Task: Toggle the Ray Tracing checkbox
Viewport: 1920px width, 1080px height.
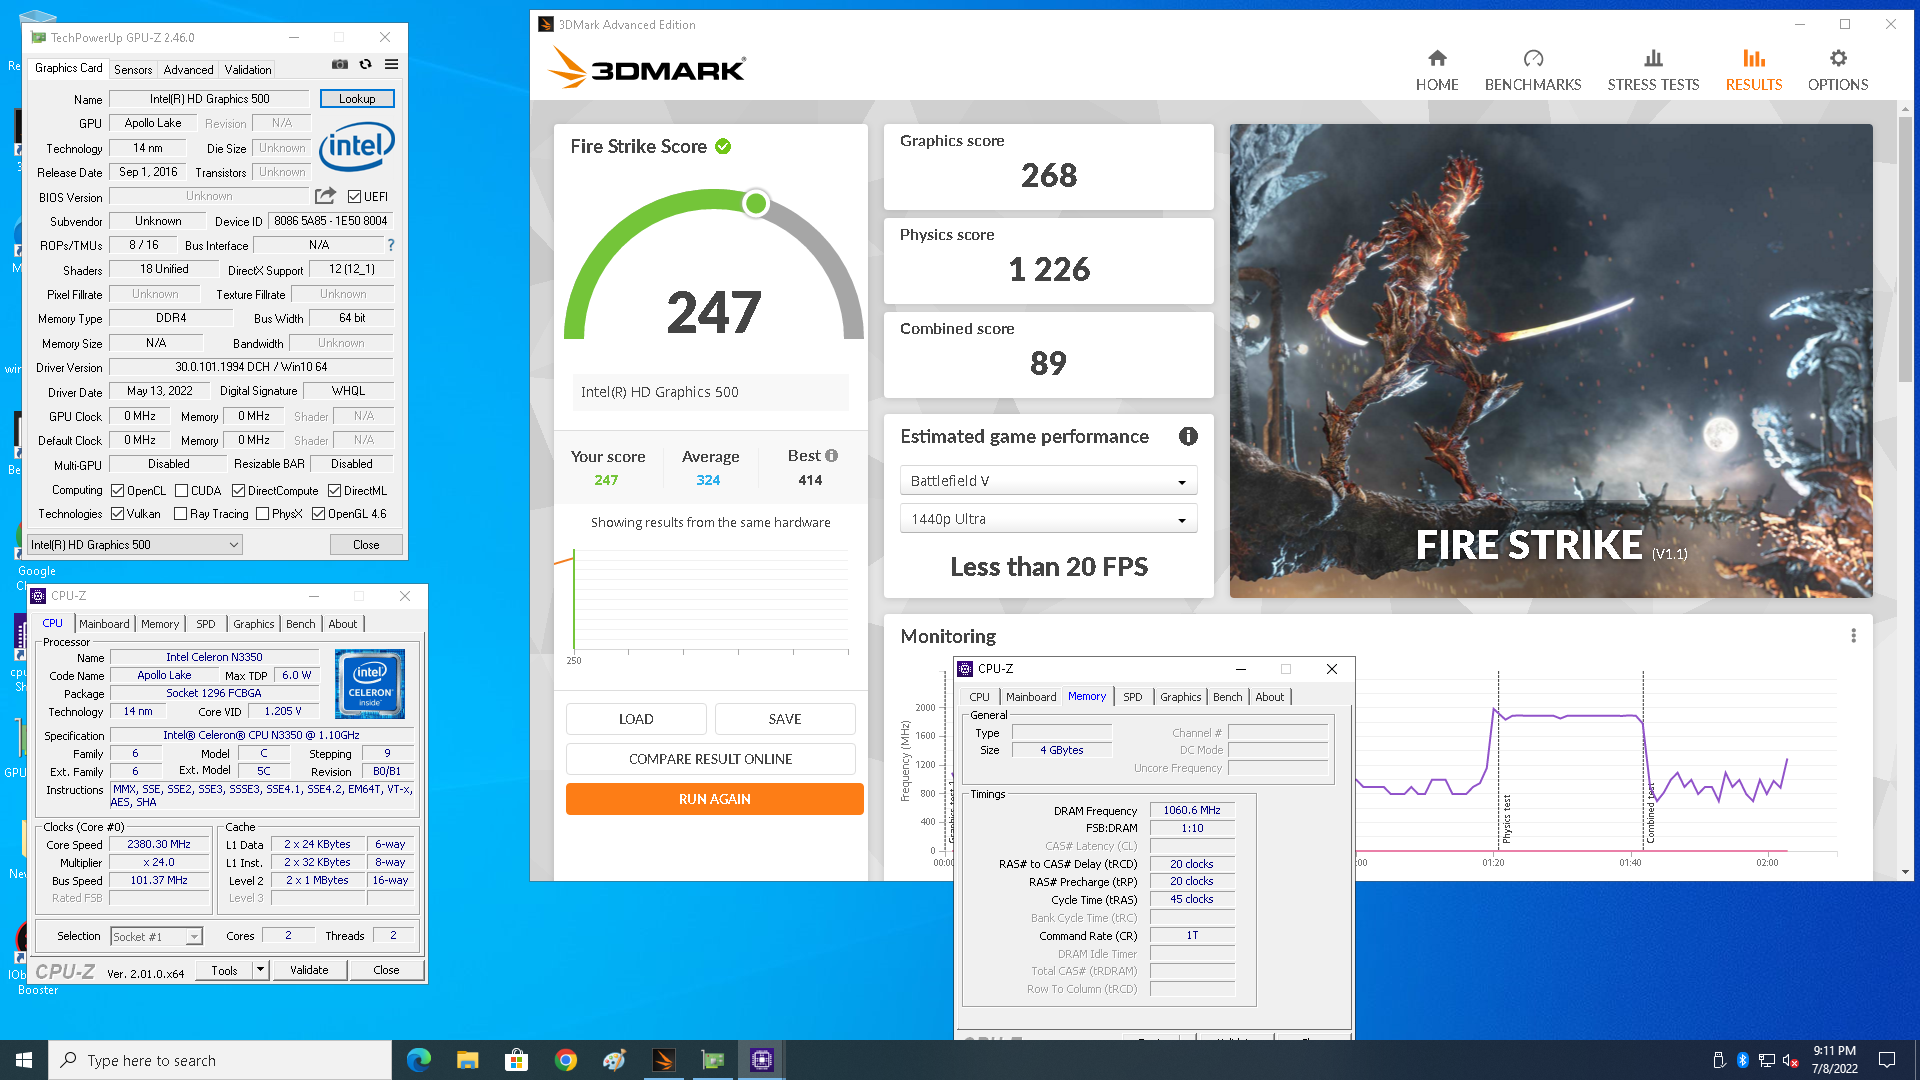Action: [x=180, y=514]
